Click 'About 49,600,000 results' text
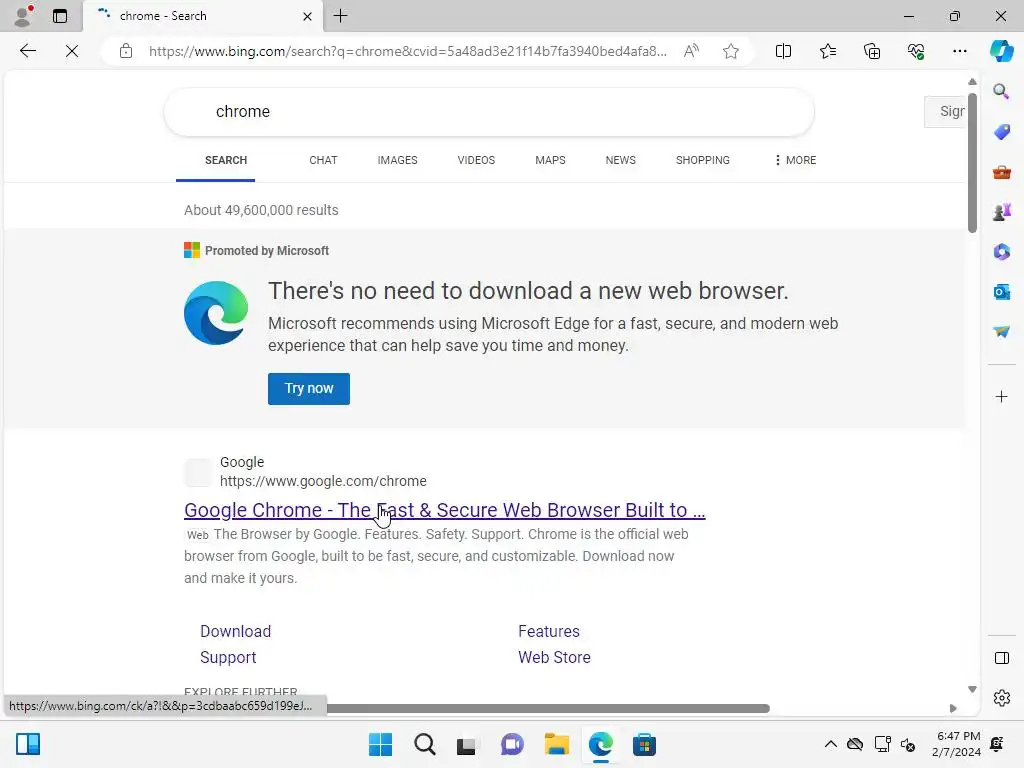 coord(261,210)
